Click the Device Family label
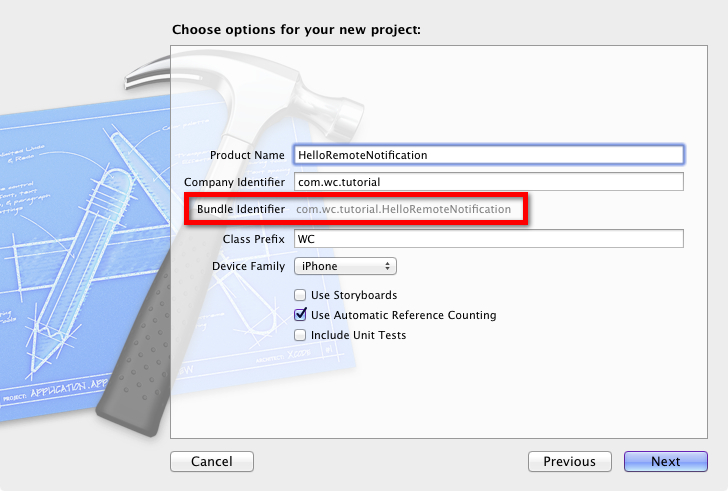This screenshot has height=491, width=728. [x=248, y=267]
